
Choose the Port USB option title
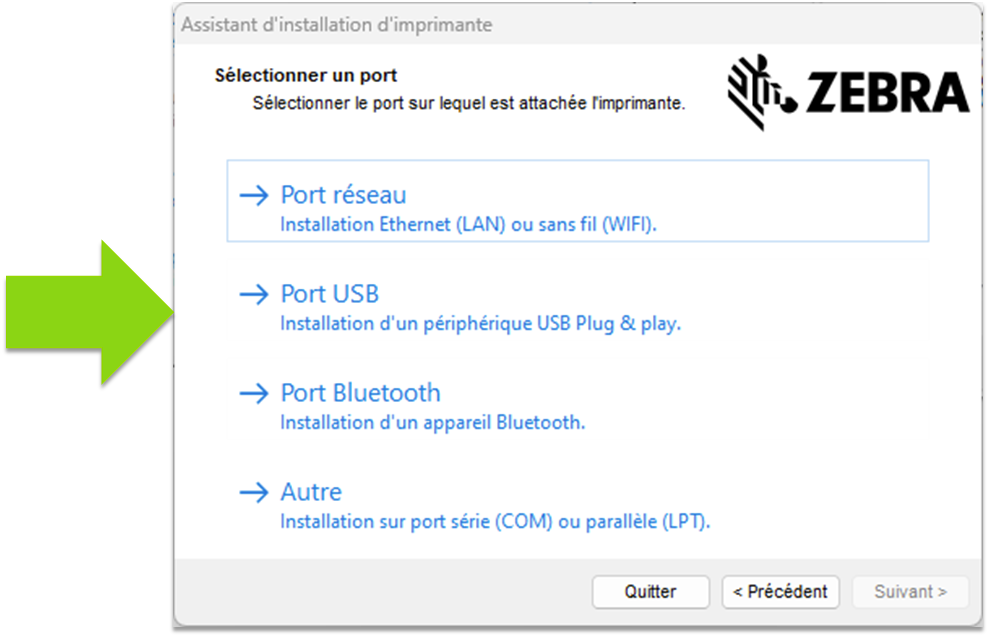330,294
